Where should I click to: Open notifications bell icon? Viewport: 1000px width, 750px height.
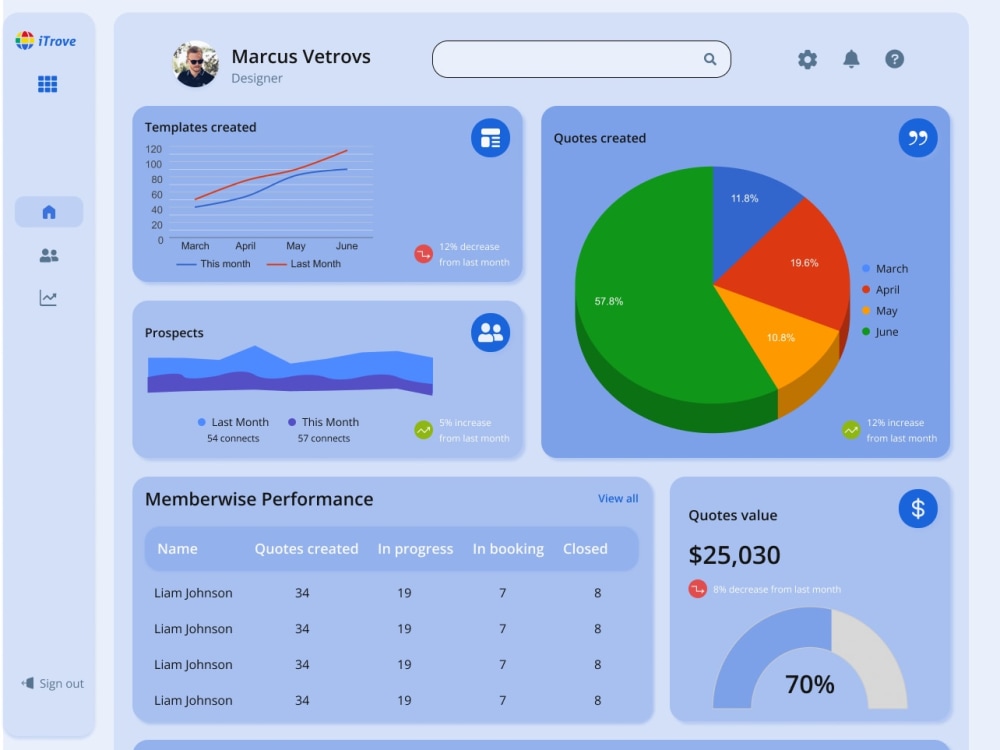(x=851, y=59)
